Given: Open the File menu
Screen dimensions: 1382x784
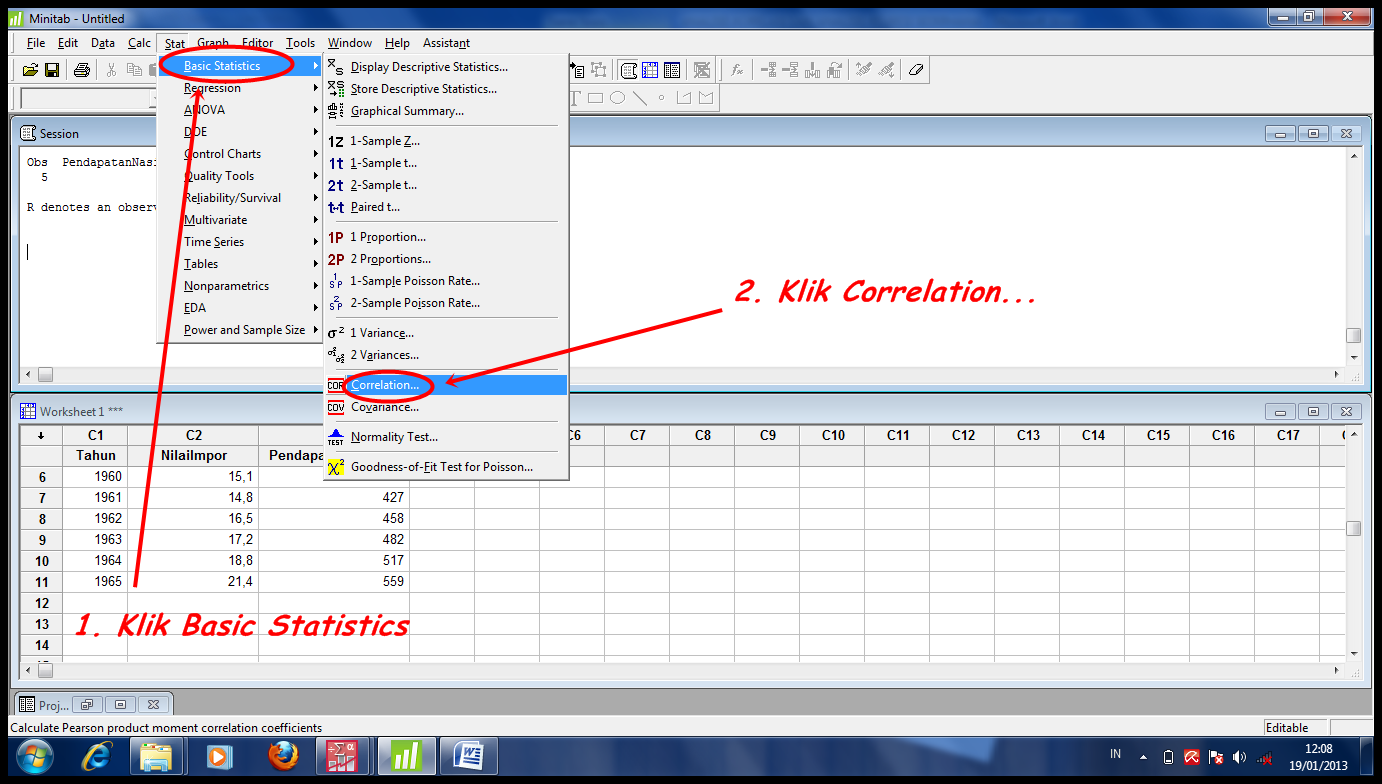Looking at the screenshot, I should click(36, 43).
